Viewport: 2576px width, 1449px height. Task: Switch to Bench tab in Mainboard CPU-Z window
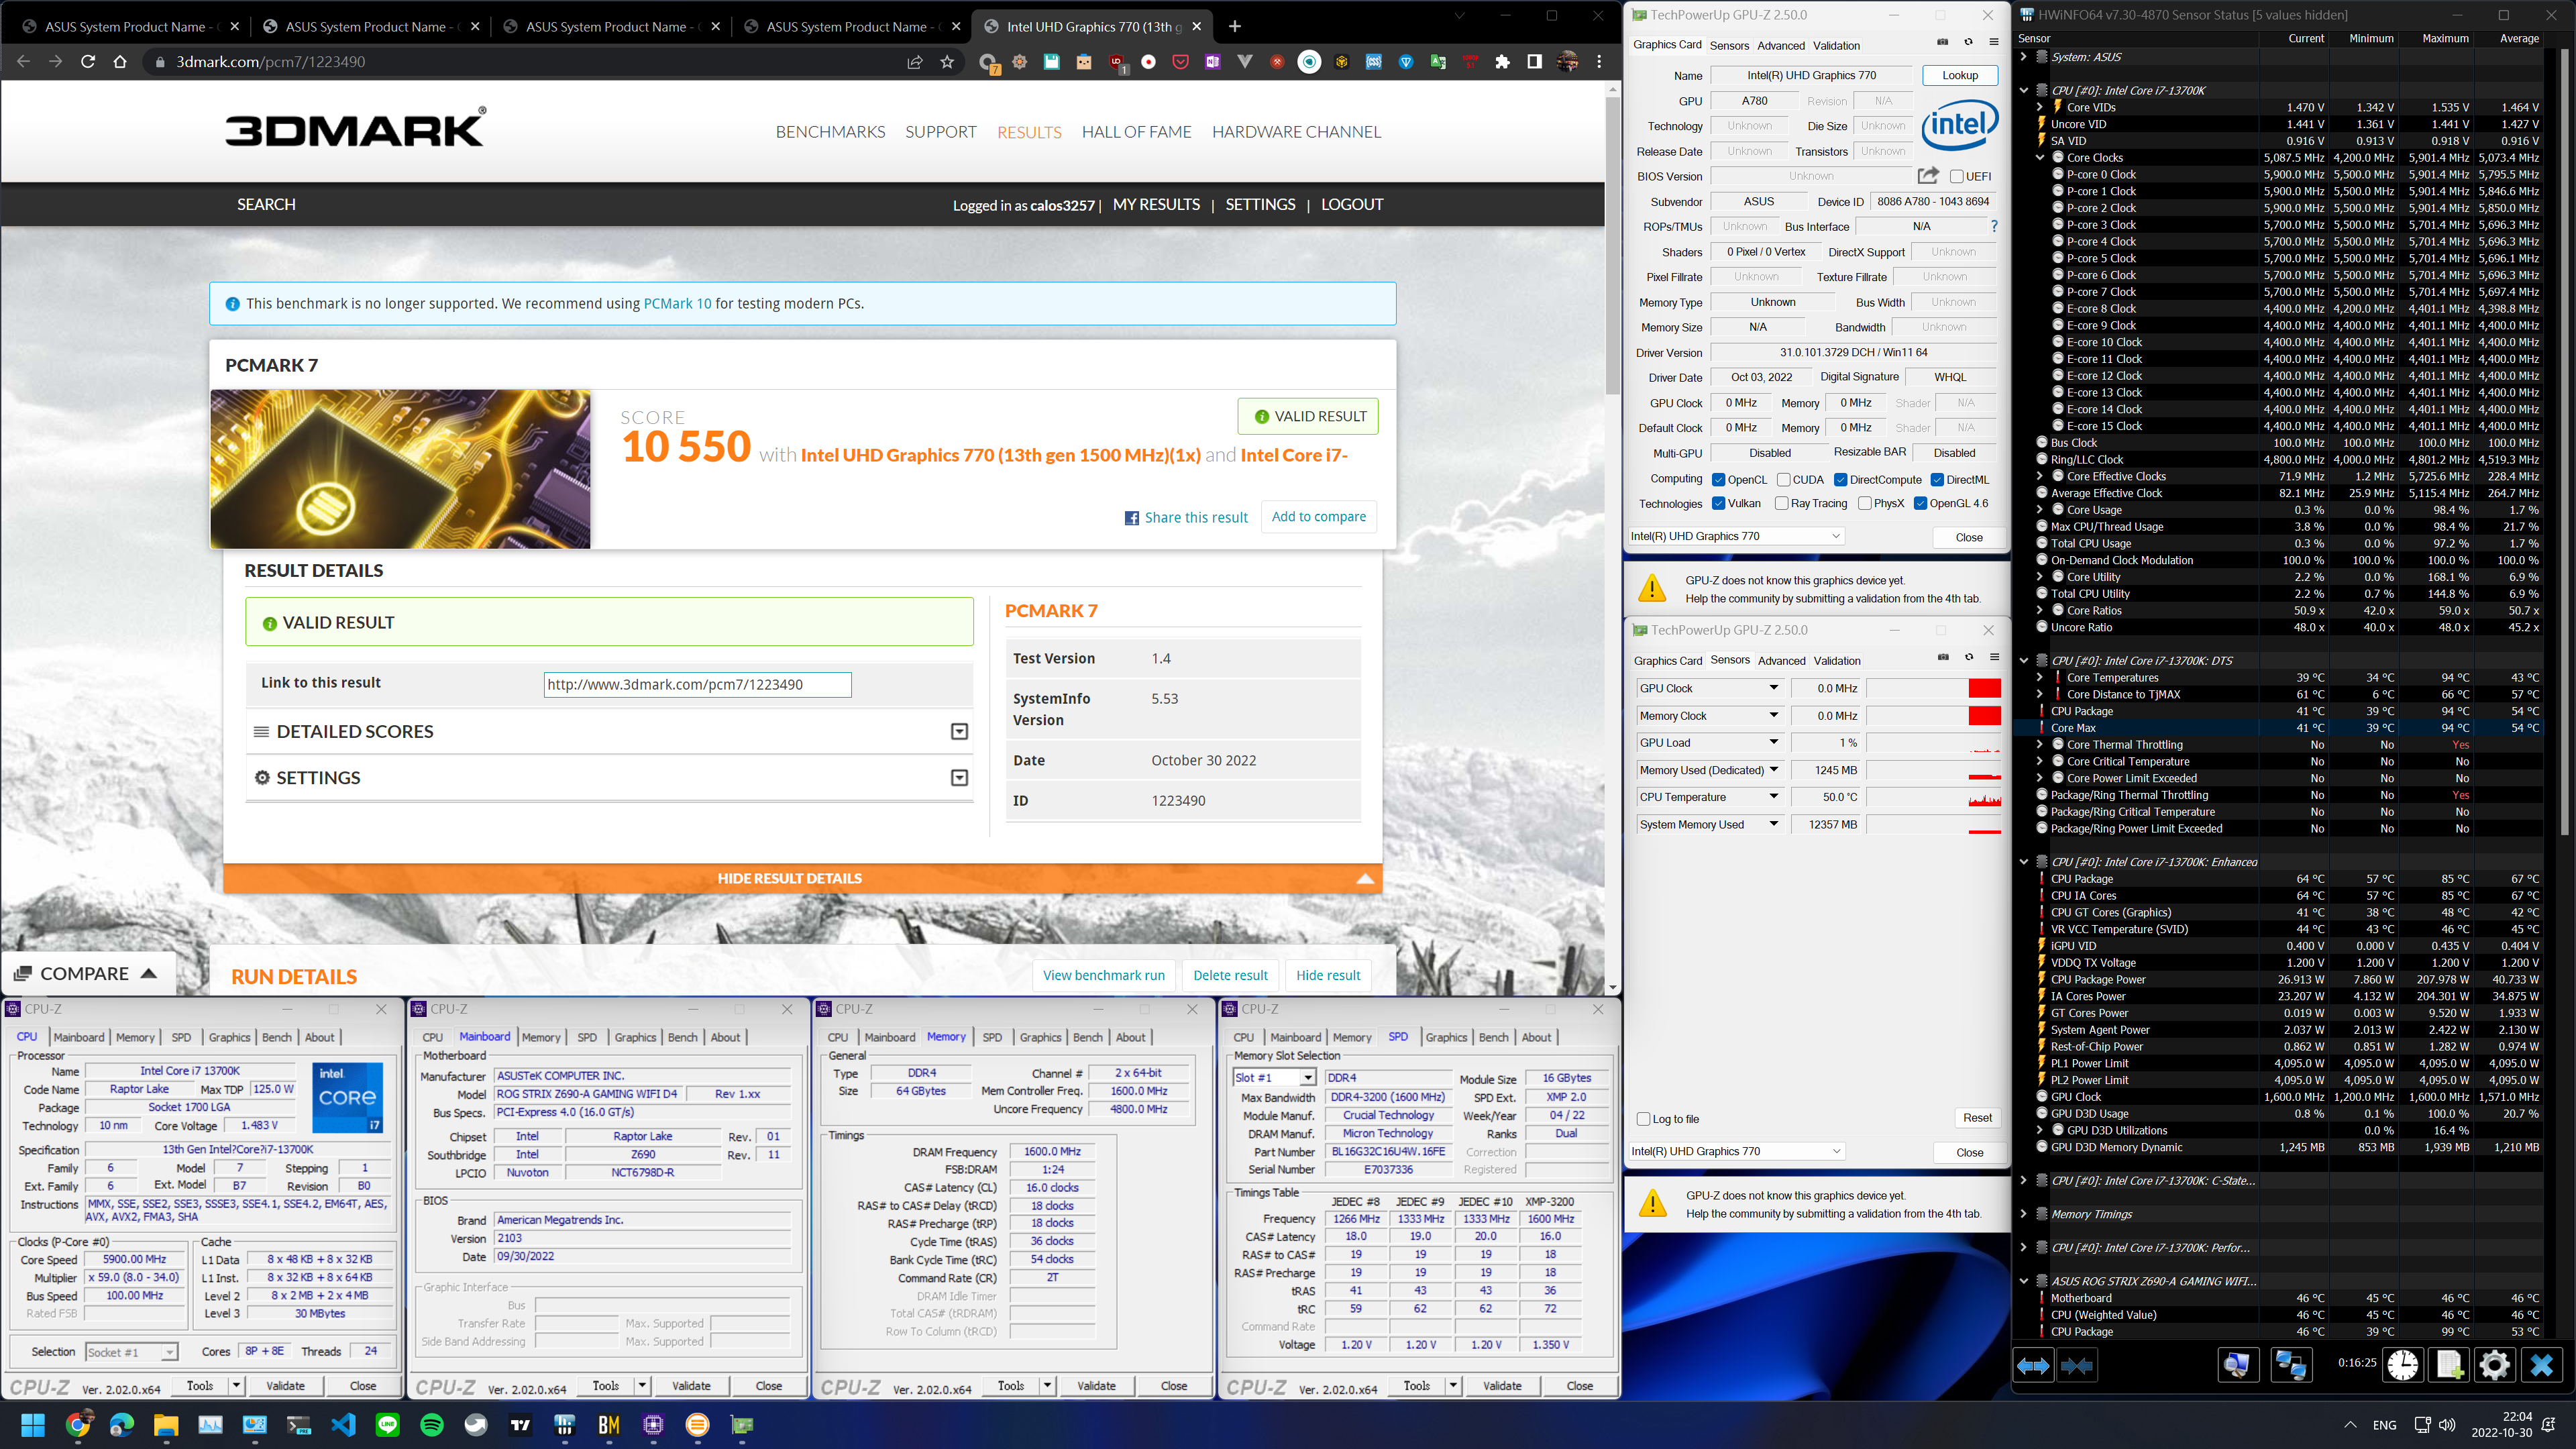[682, 1037]
